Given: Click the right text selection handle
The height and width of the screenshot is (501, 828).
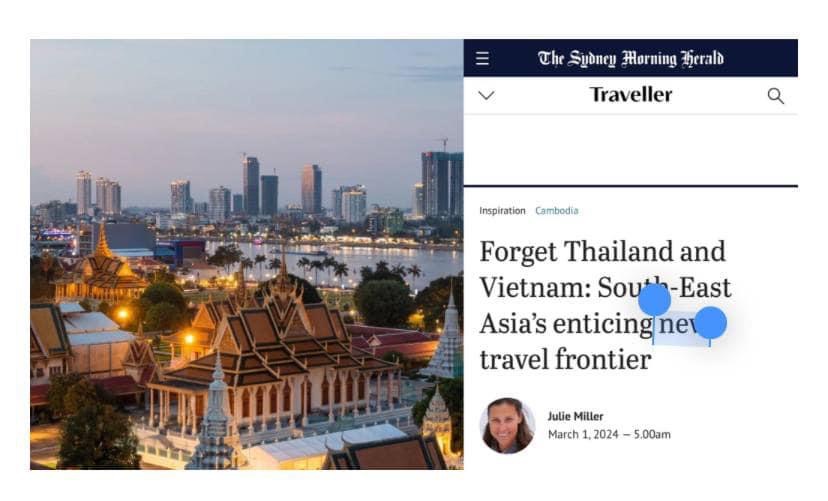Looking at the screenshot, I should pyautogui.click(x=710, y=323).
